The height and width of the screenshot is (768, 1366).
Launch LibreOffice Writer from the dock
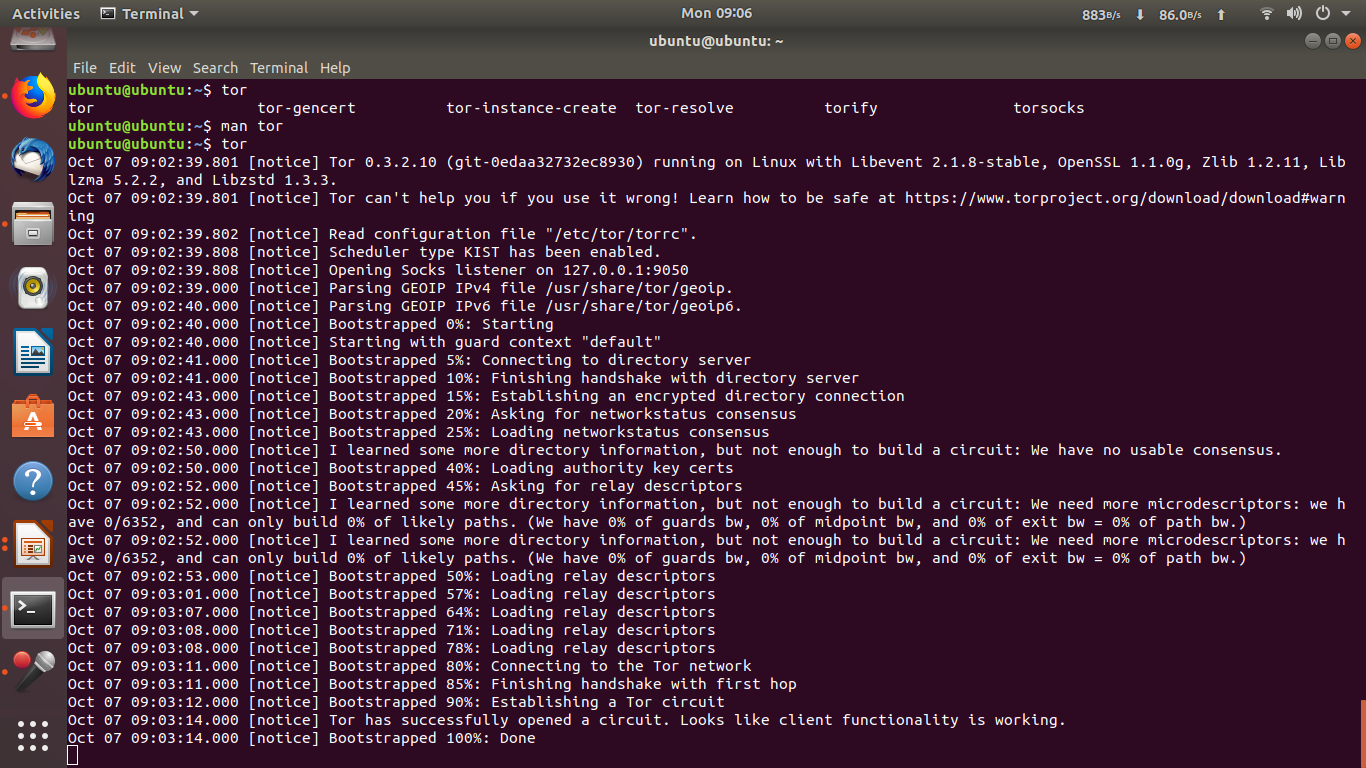(33, 352)
